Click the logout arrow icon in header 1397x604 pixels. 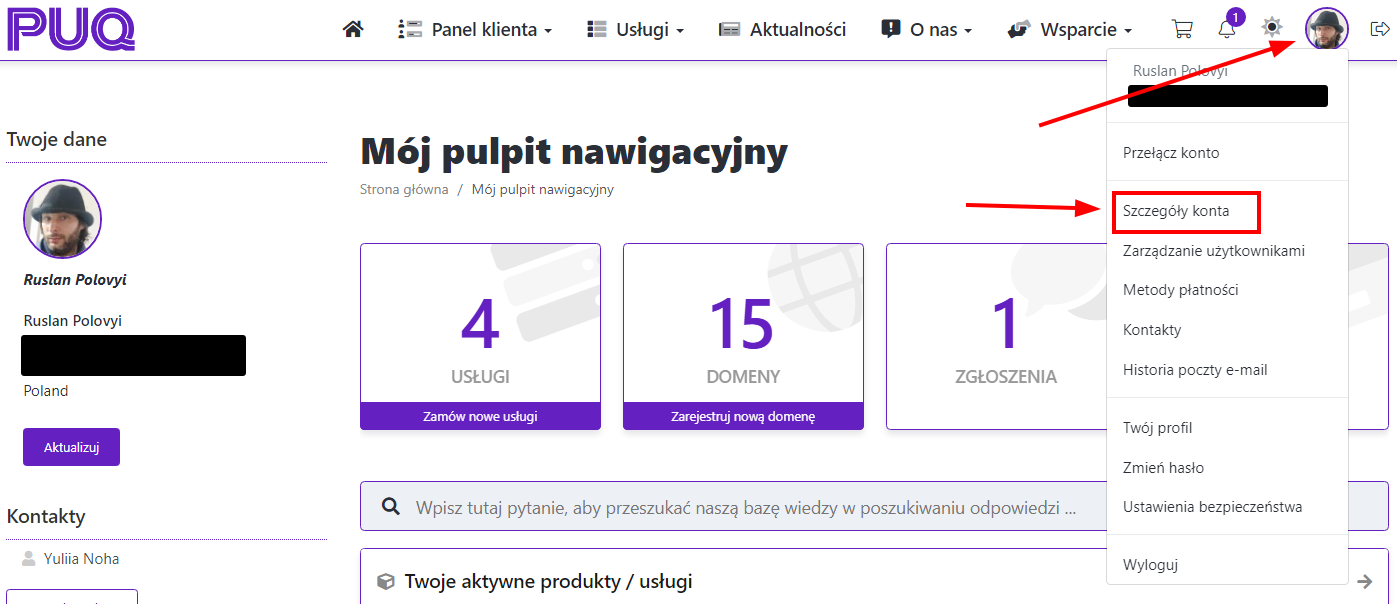pyautogui.click(x=1379, y=29)
